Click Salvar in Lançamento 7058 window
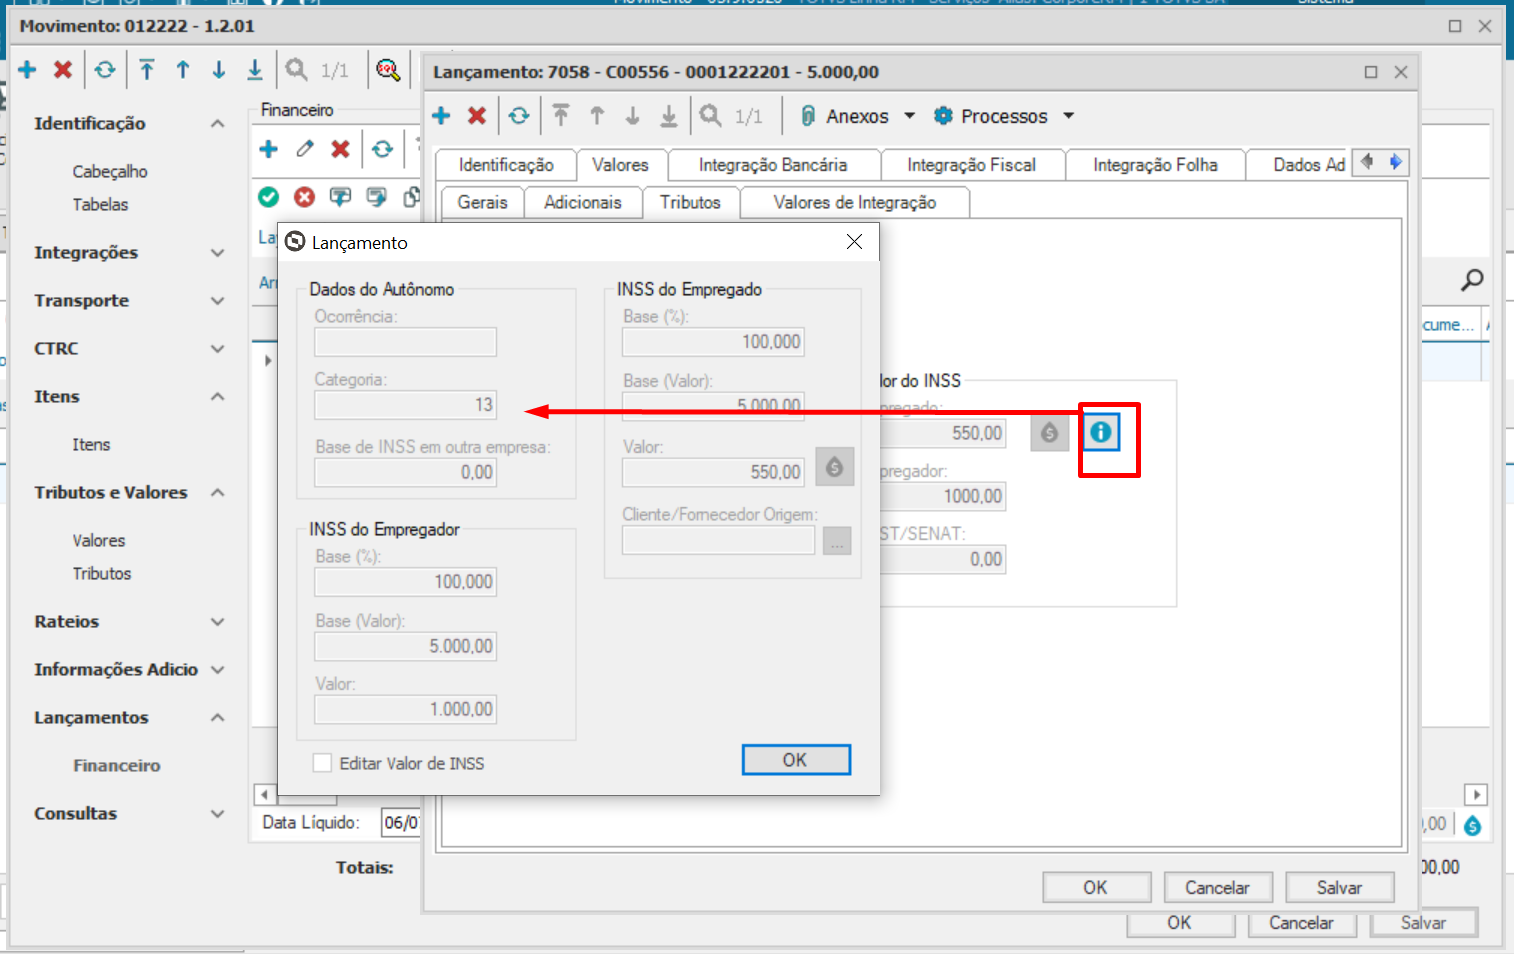The image size is (1514, 954). tap(1339, 888)
